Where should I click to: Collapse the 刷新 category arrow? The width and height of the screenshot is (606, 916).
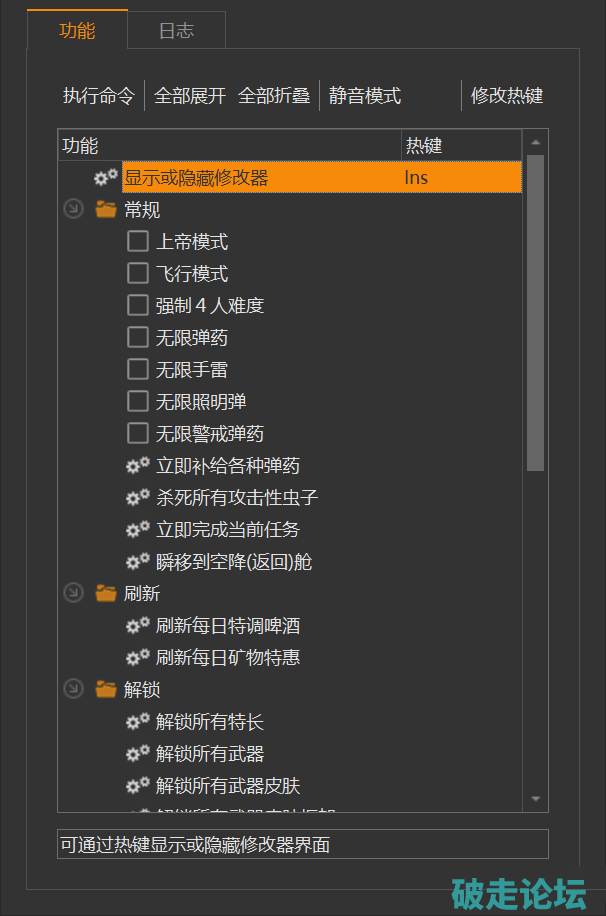[73, 594]
